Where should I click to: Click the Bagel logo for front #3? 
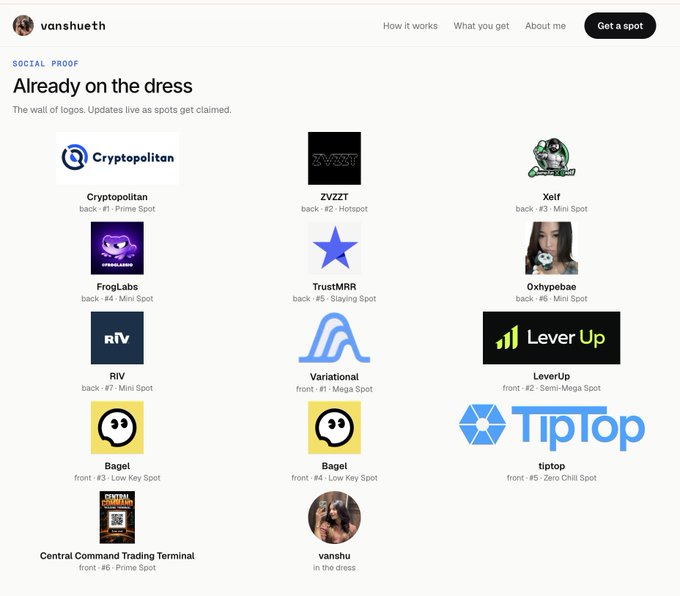coord(117,428)
